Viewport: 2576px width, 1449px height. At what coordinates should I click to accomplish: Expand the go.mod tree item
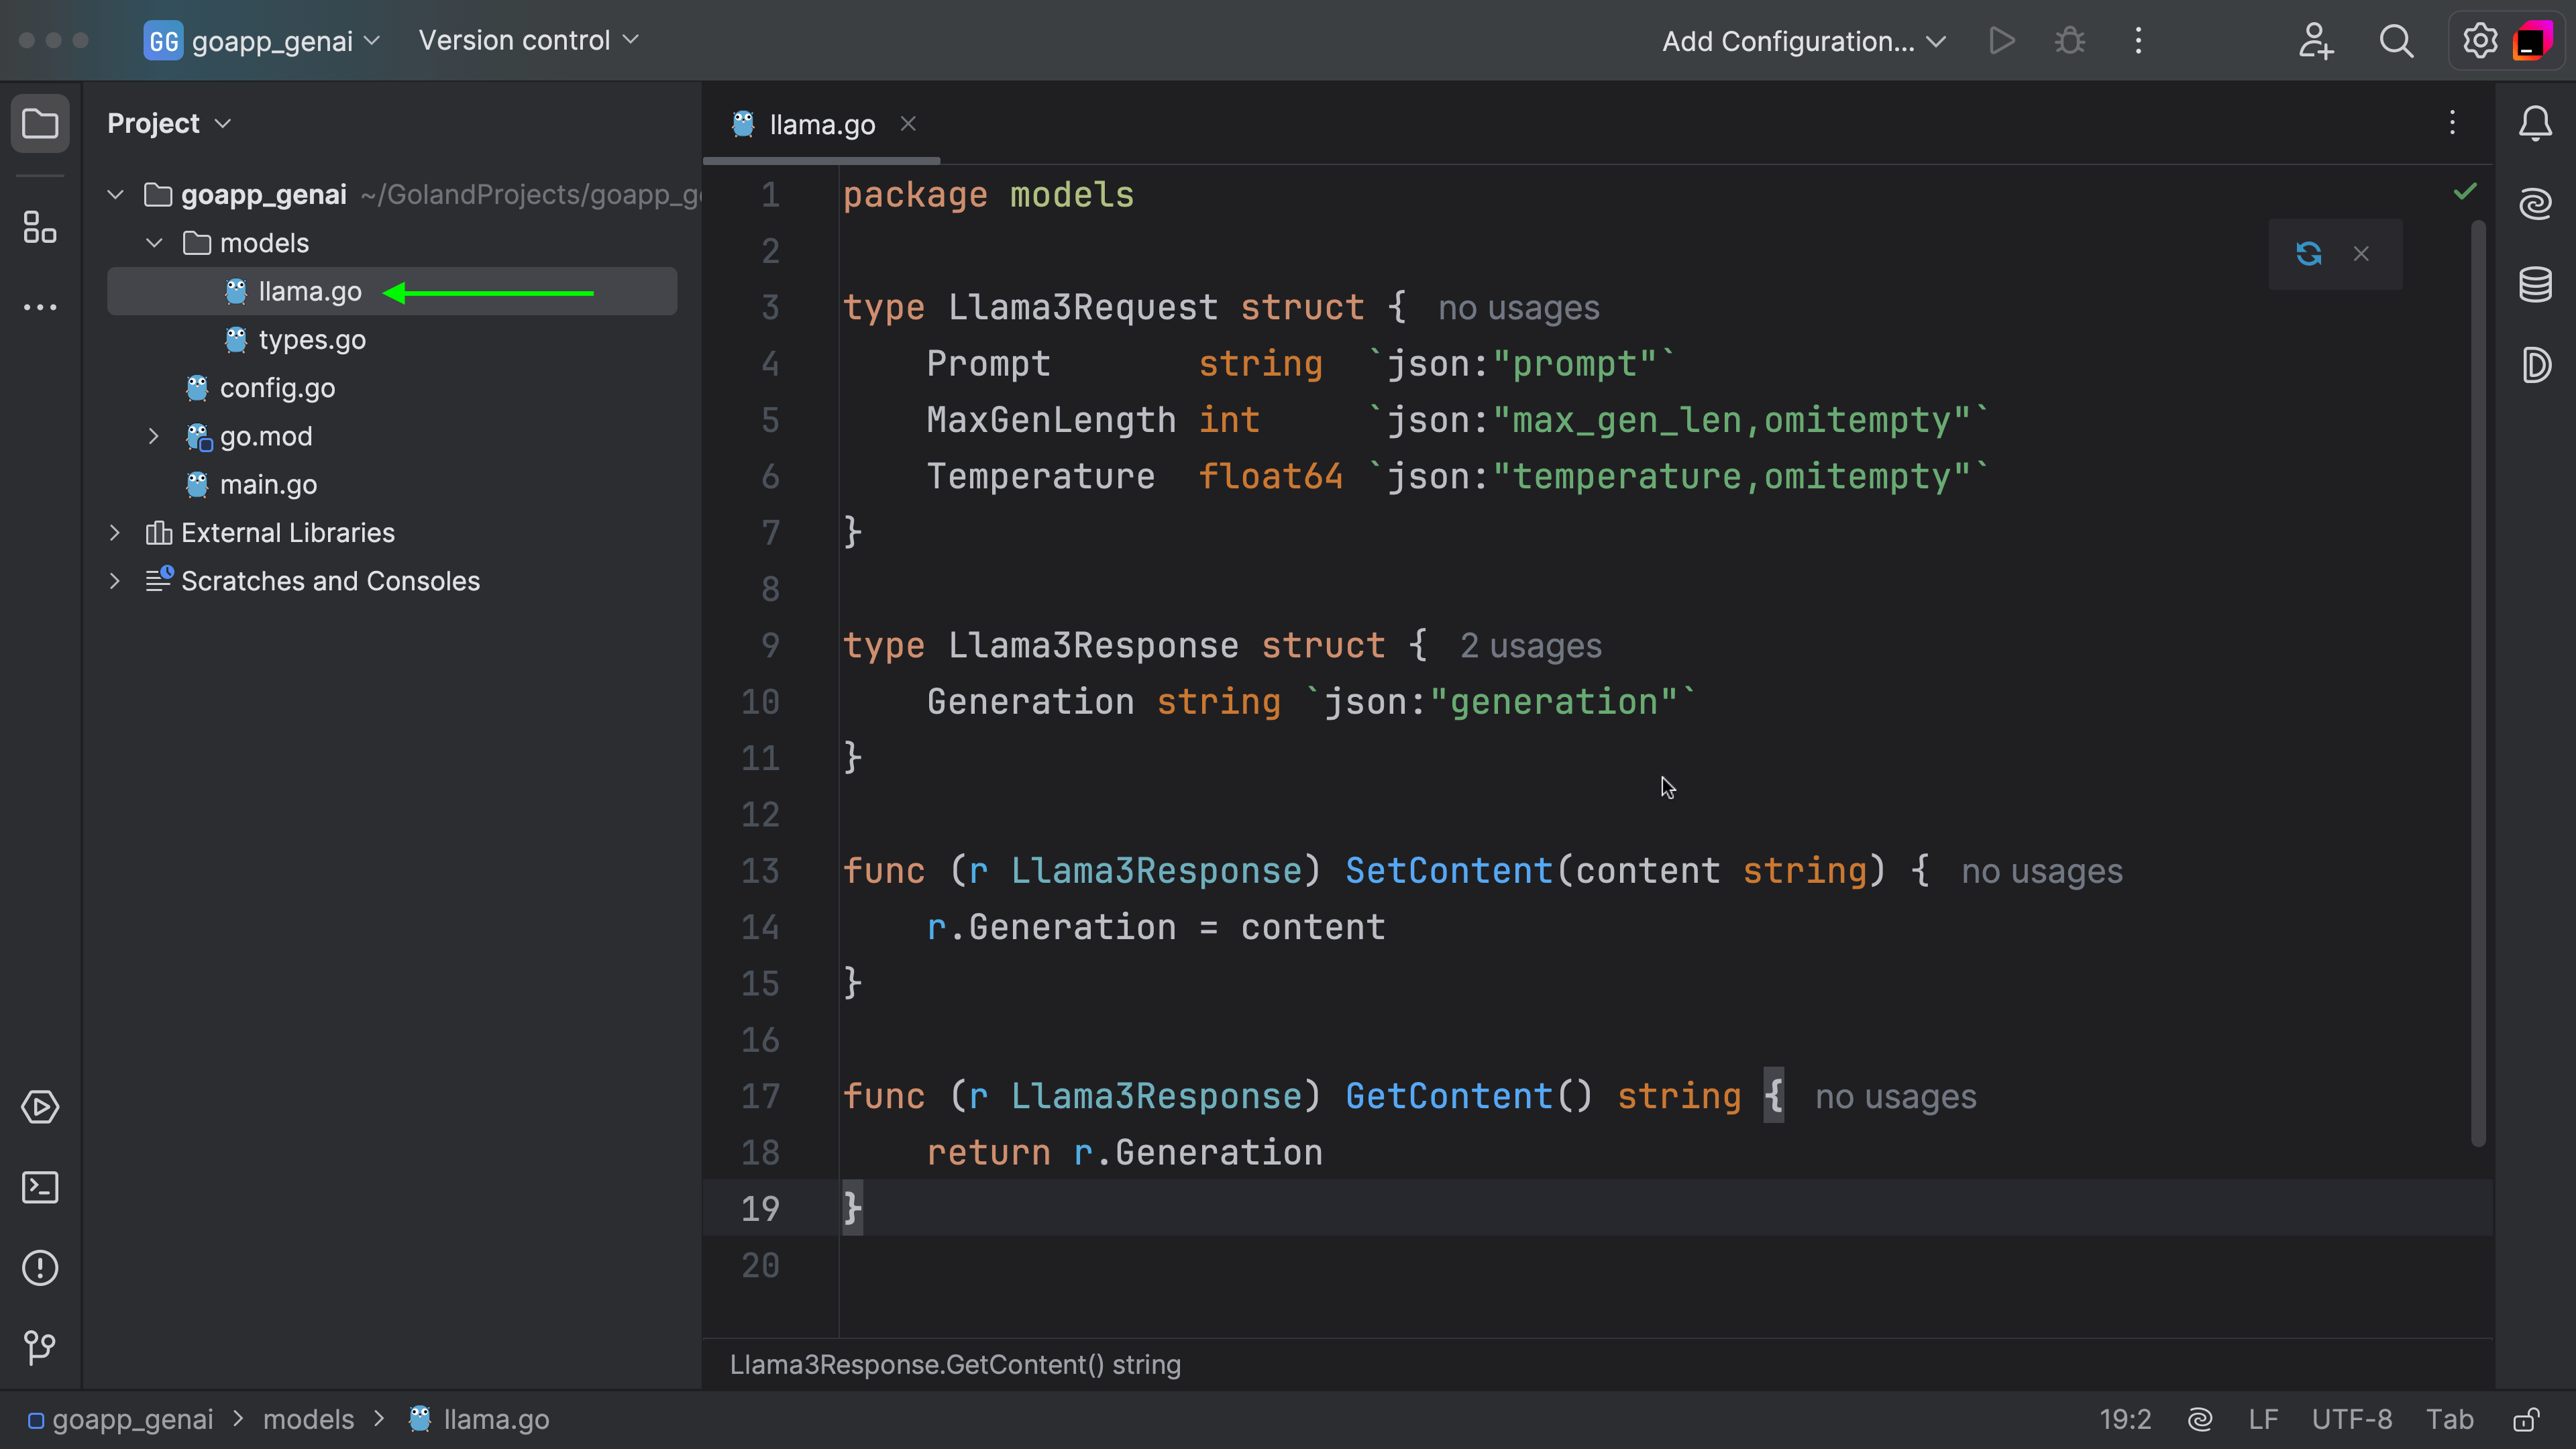153,436
